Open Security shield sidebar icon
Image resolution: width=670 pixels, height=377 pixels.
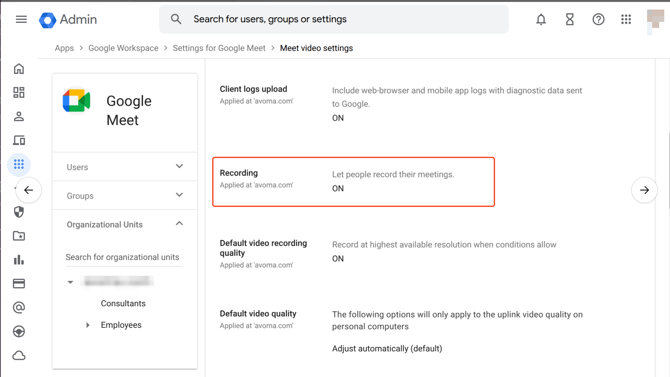pos(19,212)
